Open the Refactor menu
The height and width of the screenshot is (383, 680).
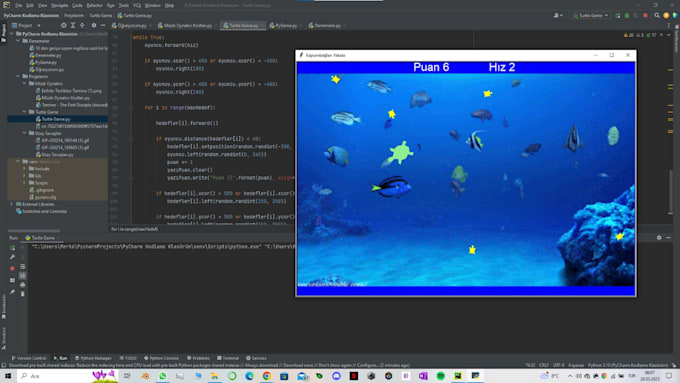95,5
